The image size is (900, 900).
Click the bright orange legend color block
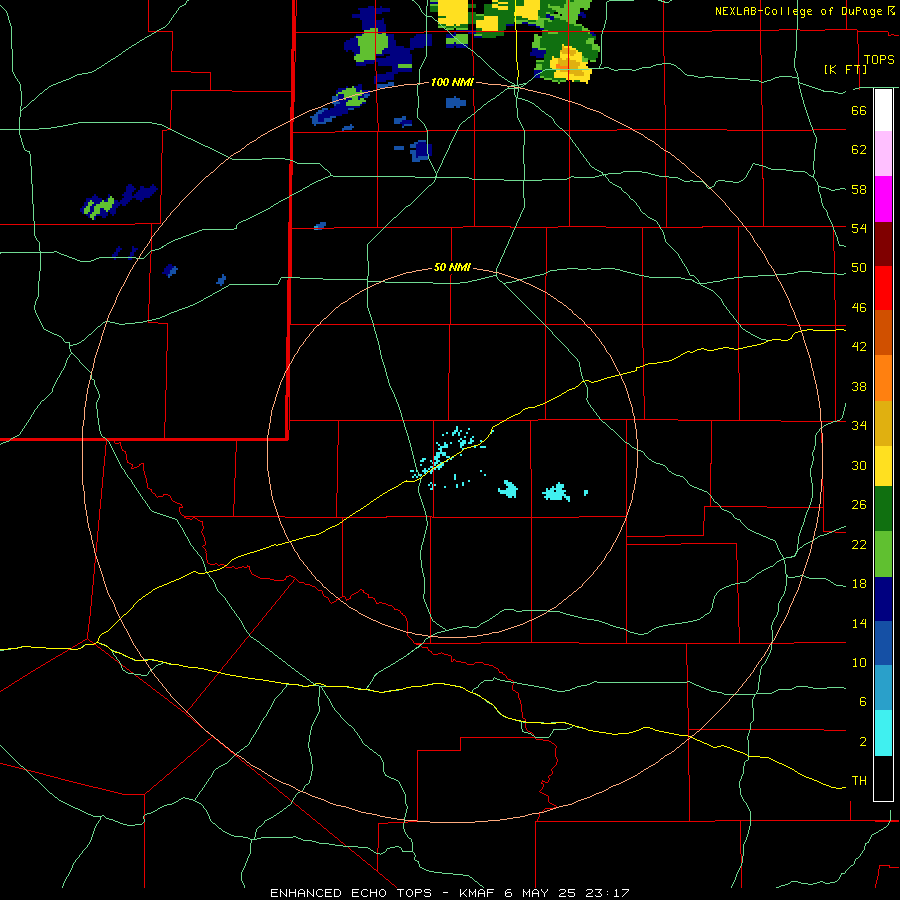883,378
